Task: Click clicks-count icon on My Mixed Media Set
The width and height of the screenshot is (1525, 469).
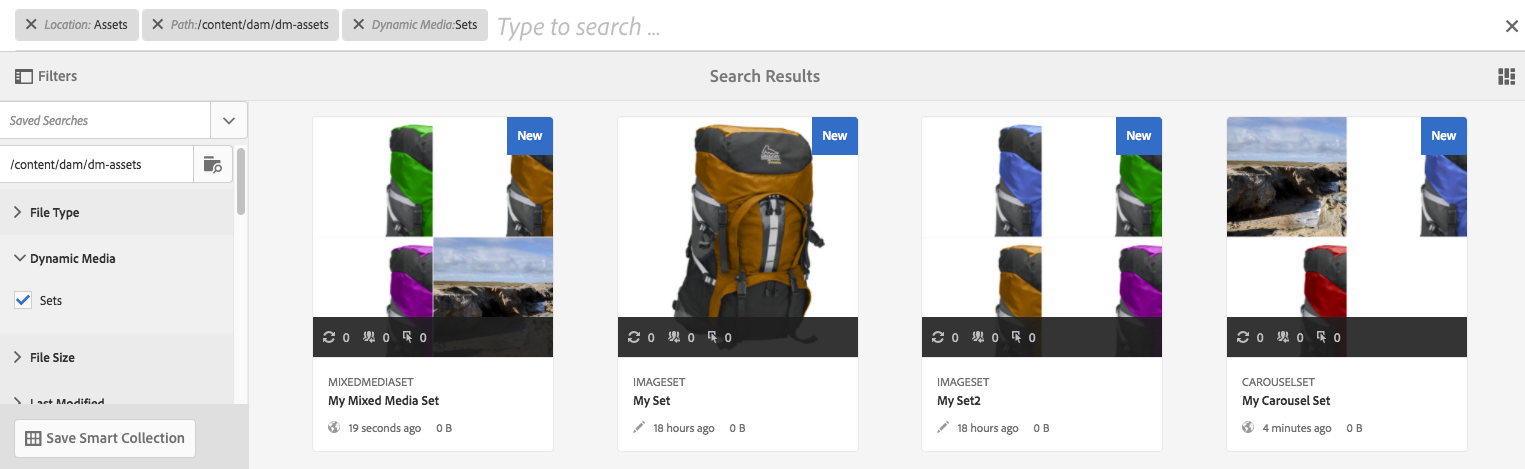Action: 408,337
